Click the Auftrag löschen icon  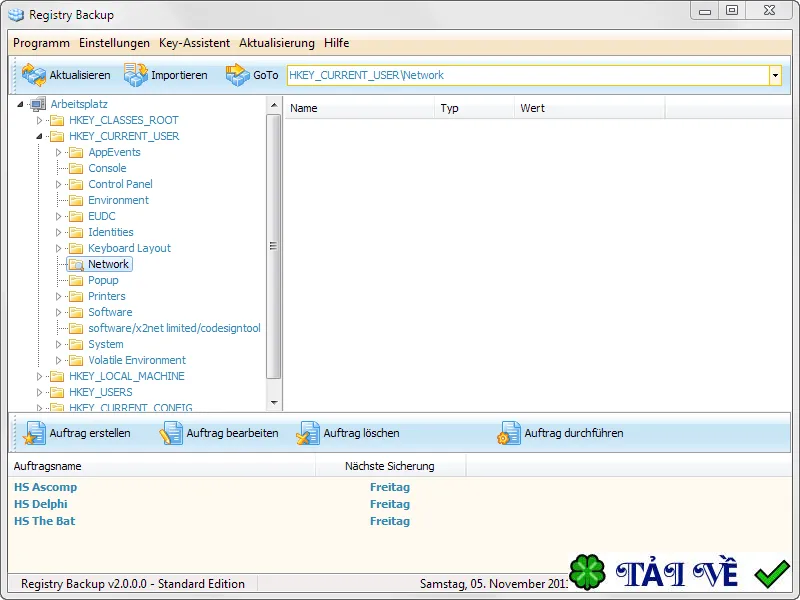[308, 433]
